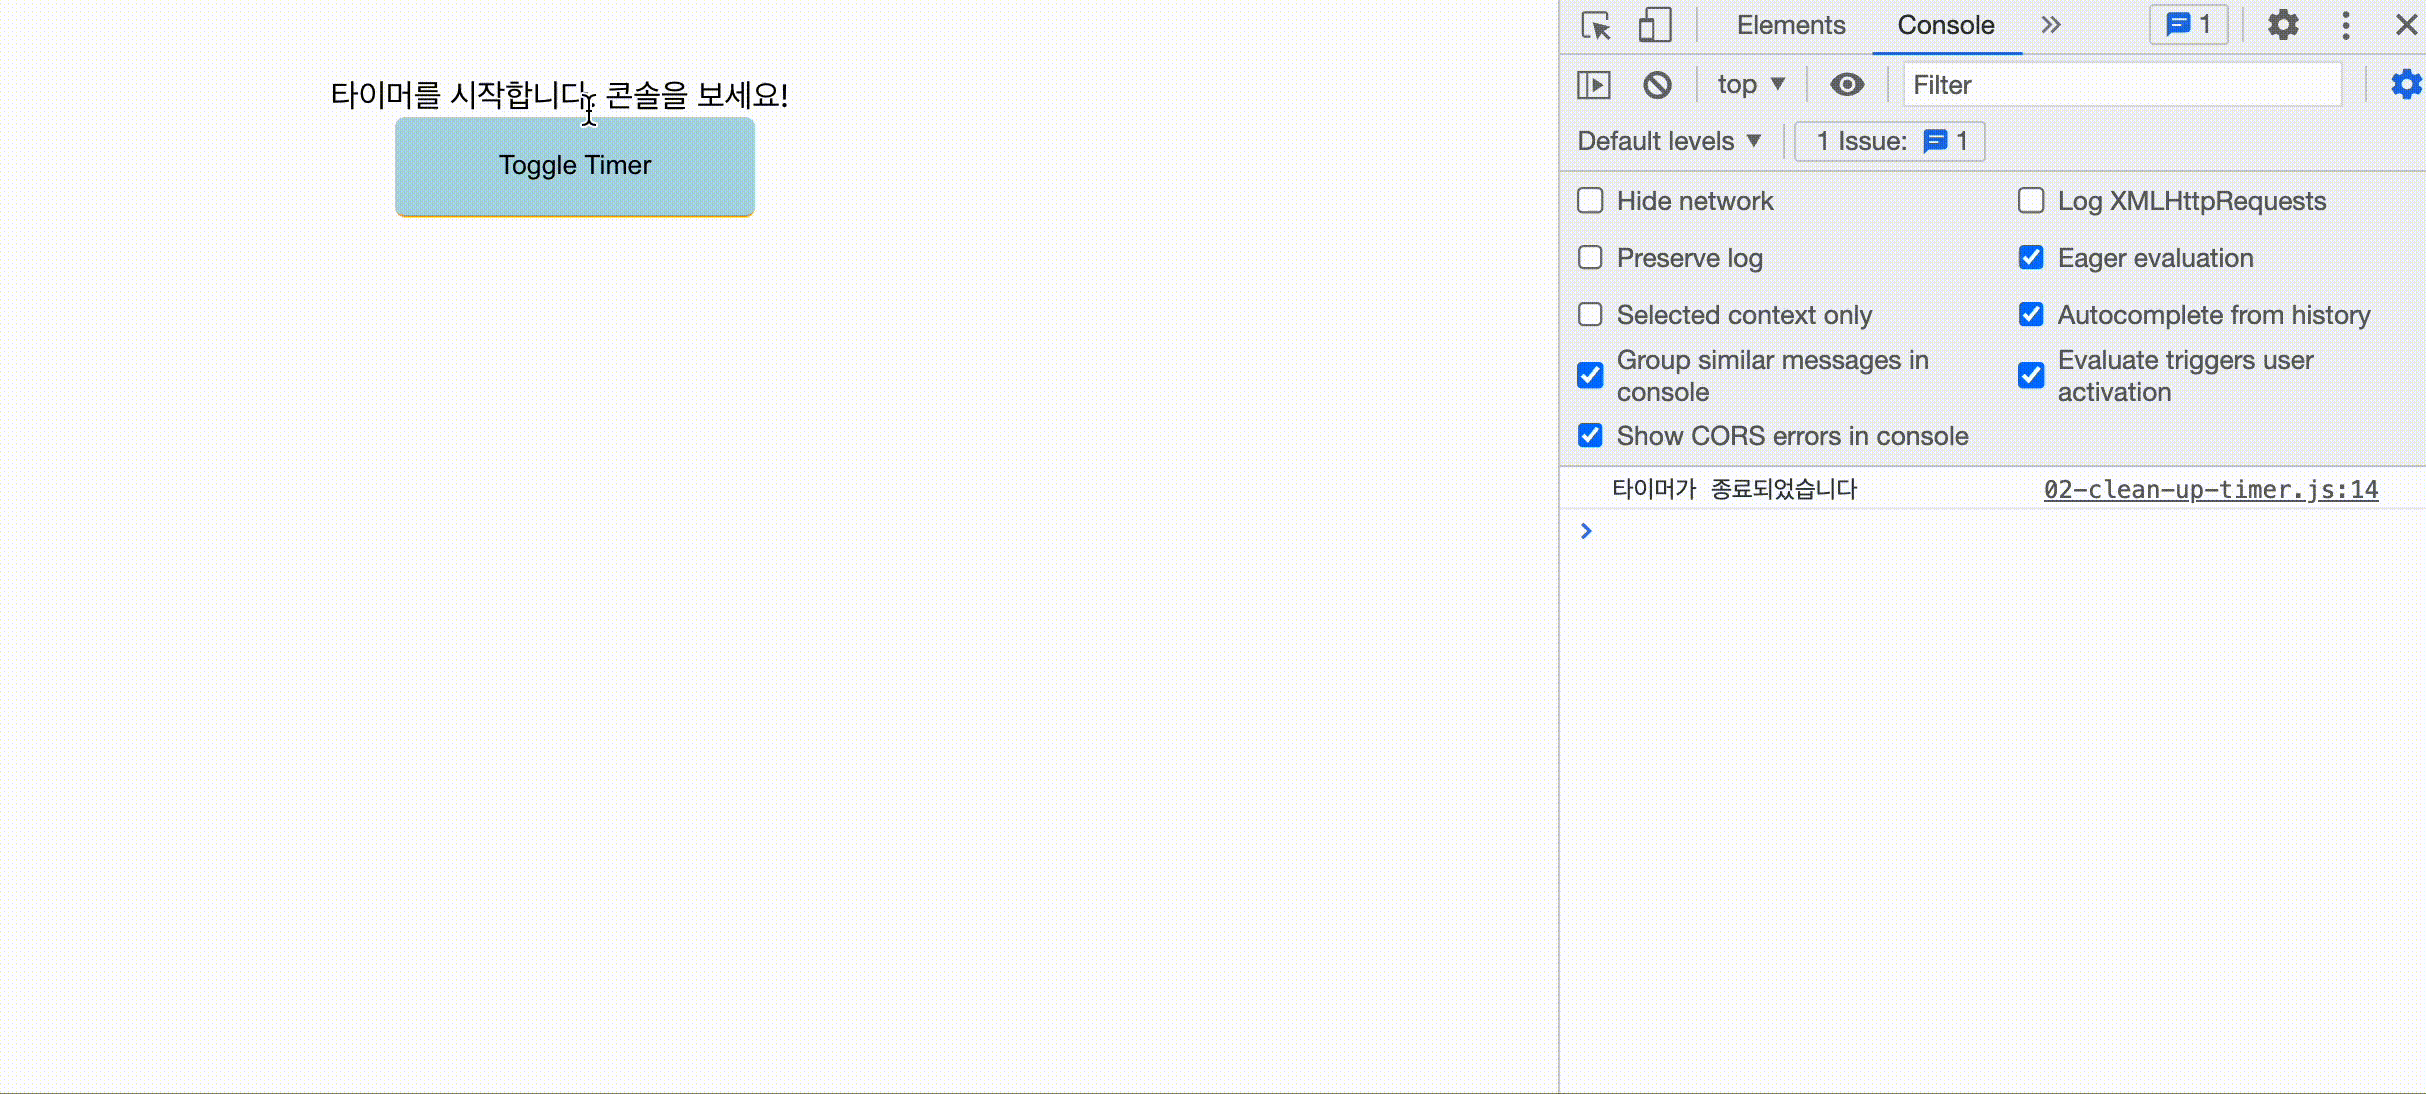Click the Toggle Timer button

(x=574, y=164)
